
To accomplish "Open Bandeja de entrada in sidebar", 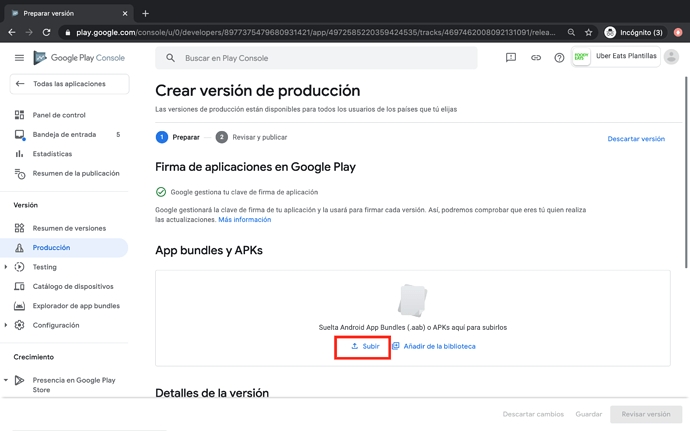I will 64,134.
